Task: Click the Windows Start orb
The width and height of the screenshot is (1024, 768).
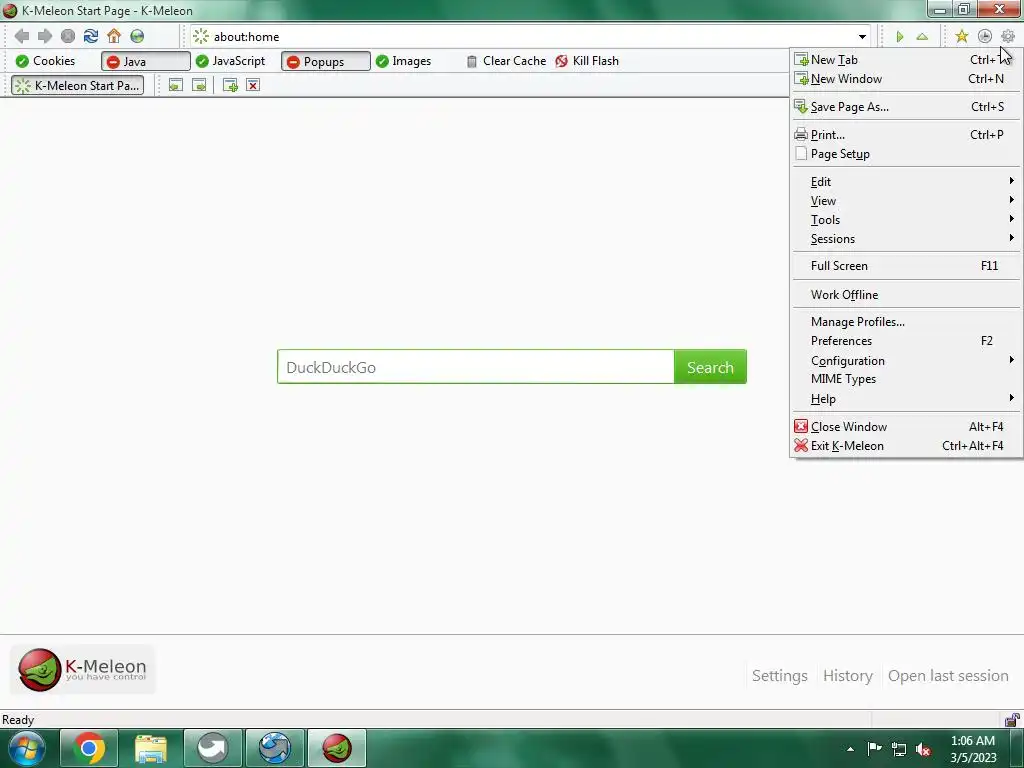Action: [26, 748]
